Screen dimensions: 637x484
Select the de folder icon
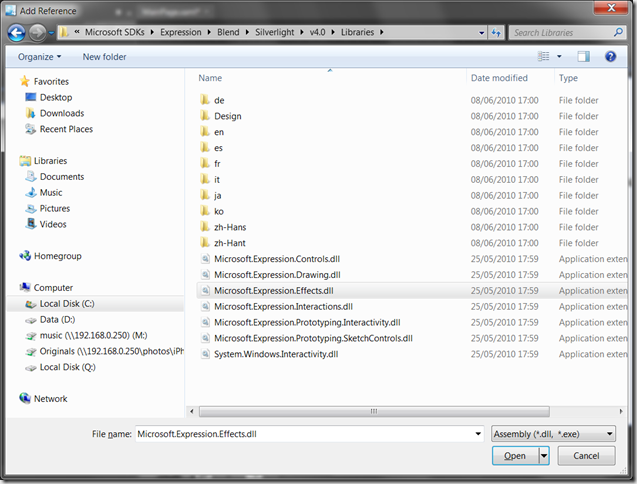click(x=205, y=100)
